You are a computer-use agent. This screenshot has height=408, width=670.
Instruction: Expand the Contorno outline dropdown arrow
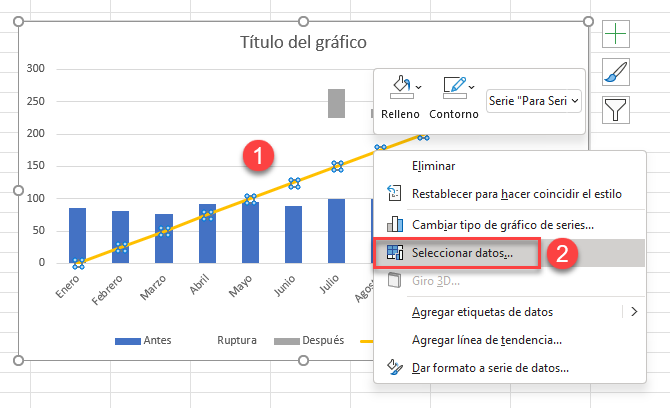(x=471, y=87)
